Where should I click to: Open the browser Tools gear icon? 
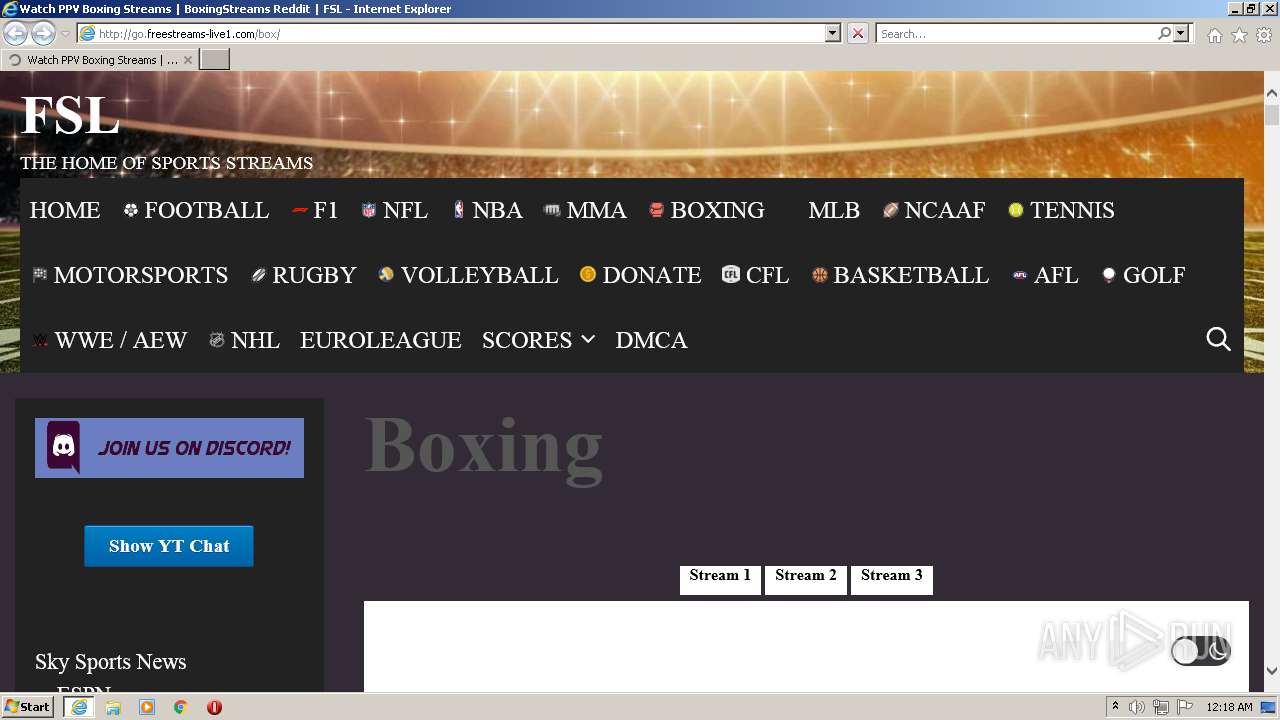coord(1264,35)
